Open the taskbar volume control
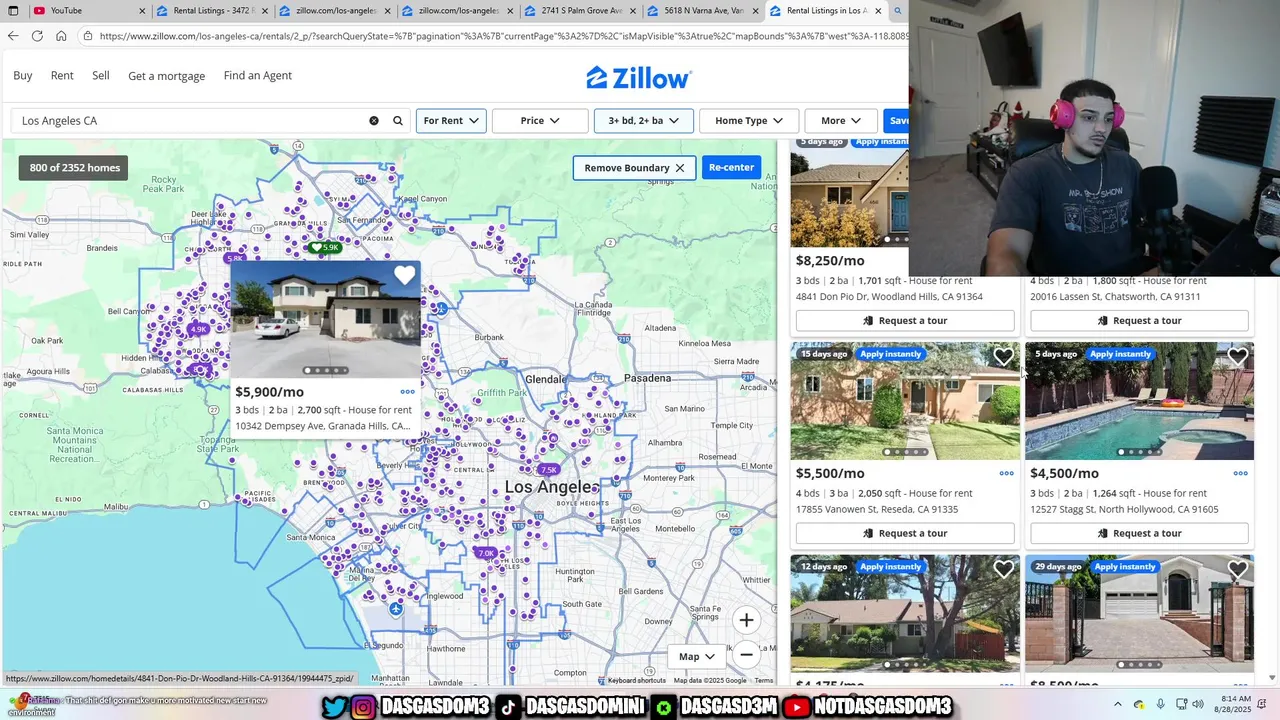 (1198, 704)
